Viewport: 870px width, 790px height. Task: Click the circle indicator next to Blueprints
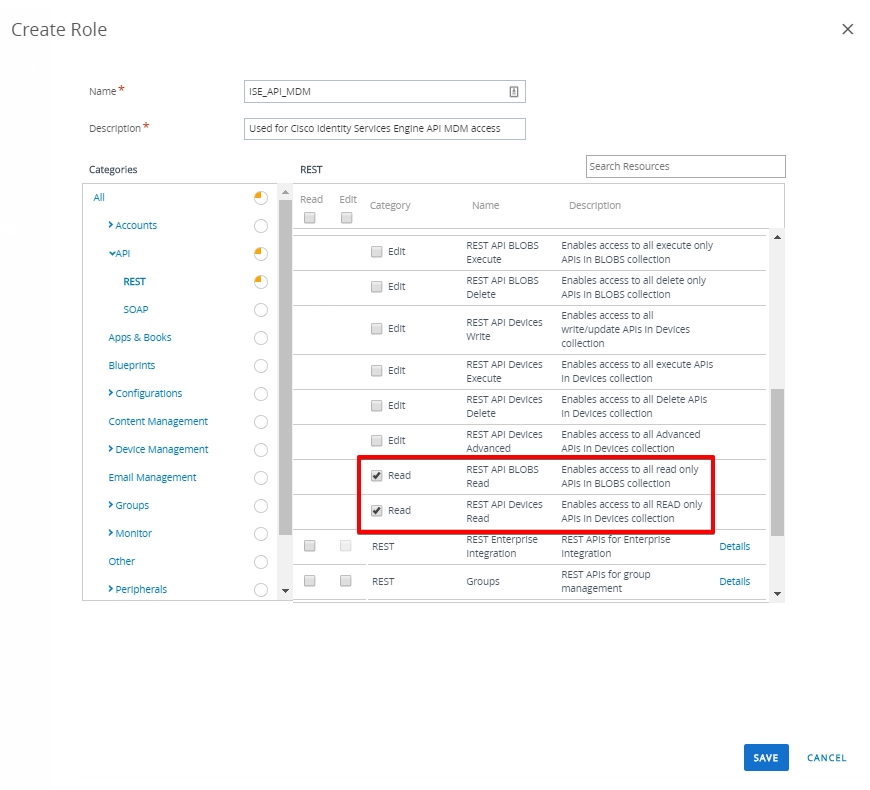[x=261, y=366]
